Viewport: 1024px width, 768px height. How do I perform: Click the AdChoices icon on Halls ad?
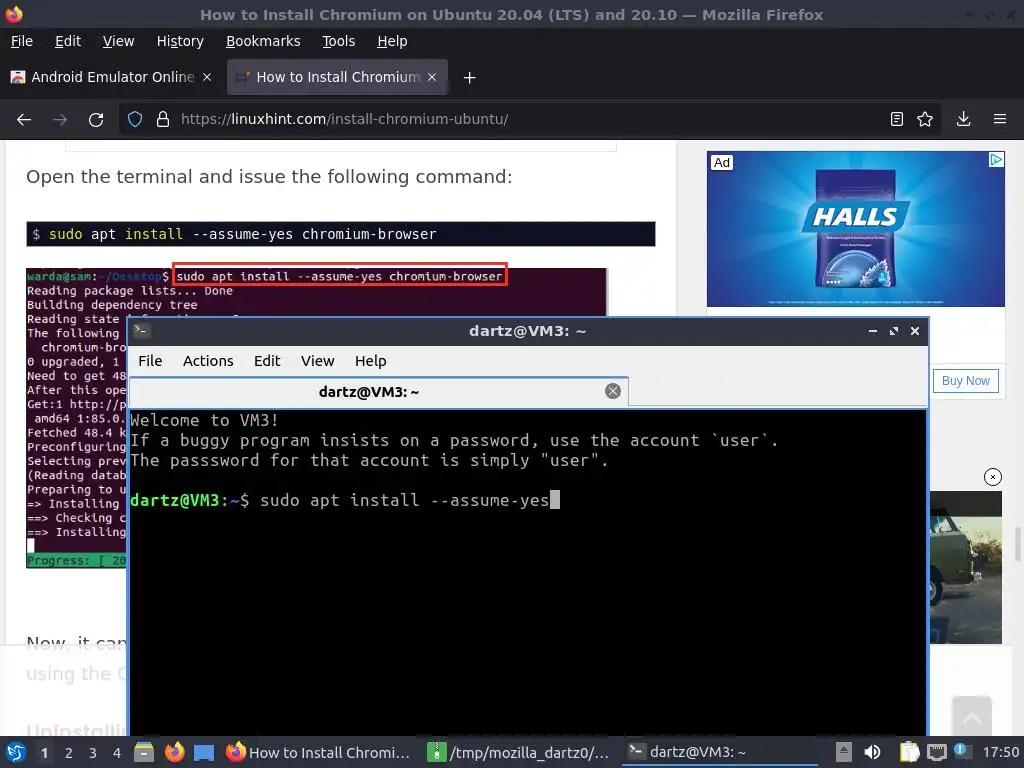pyautogui.click(x=996, y=159)
